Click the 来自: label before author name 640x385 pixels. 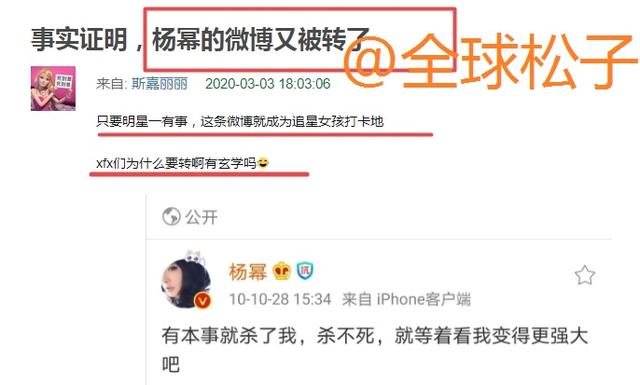[112, 84]
